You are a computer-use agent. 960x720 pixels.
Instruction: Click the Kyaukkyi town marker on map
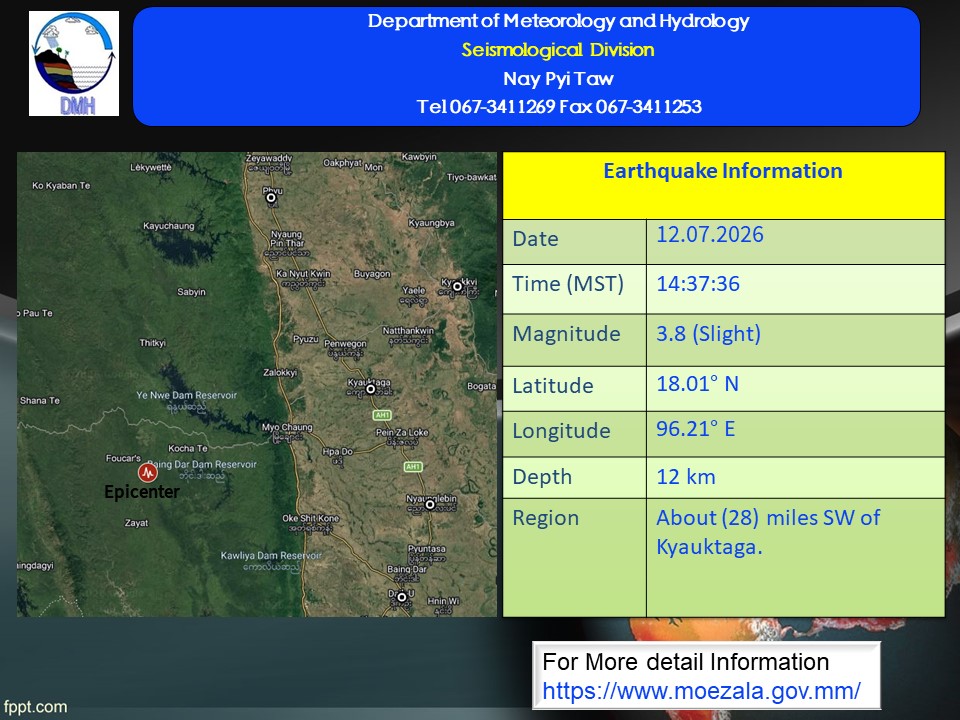457,286
